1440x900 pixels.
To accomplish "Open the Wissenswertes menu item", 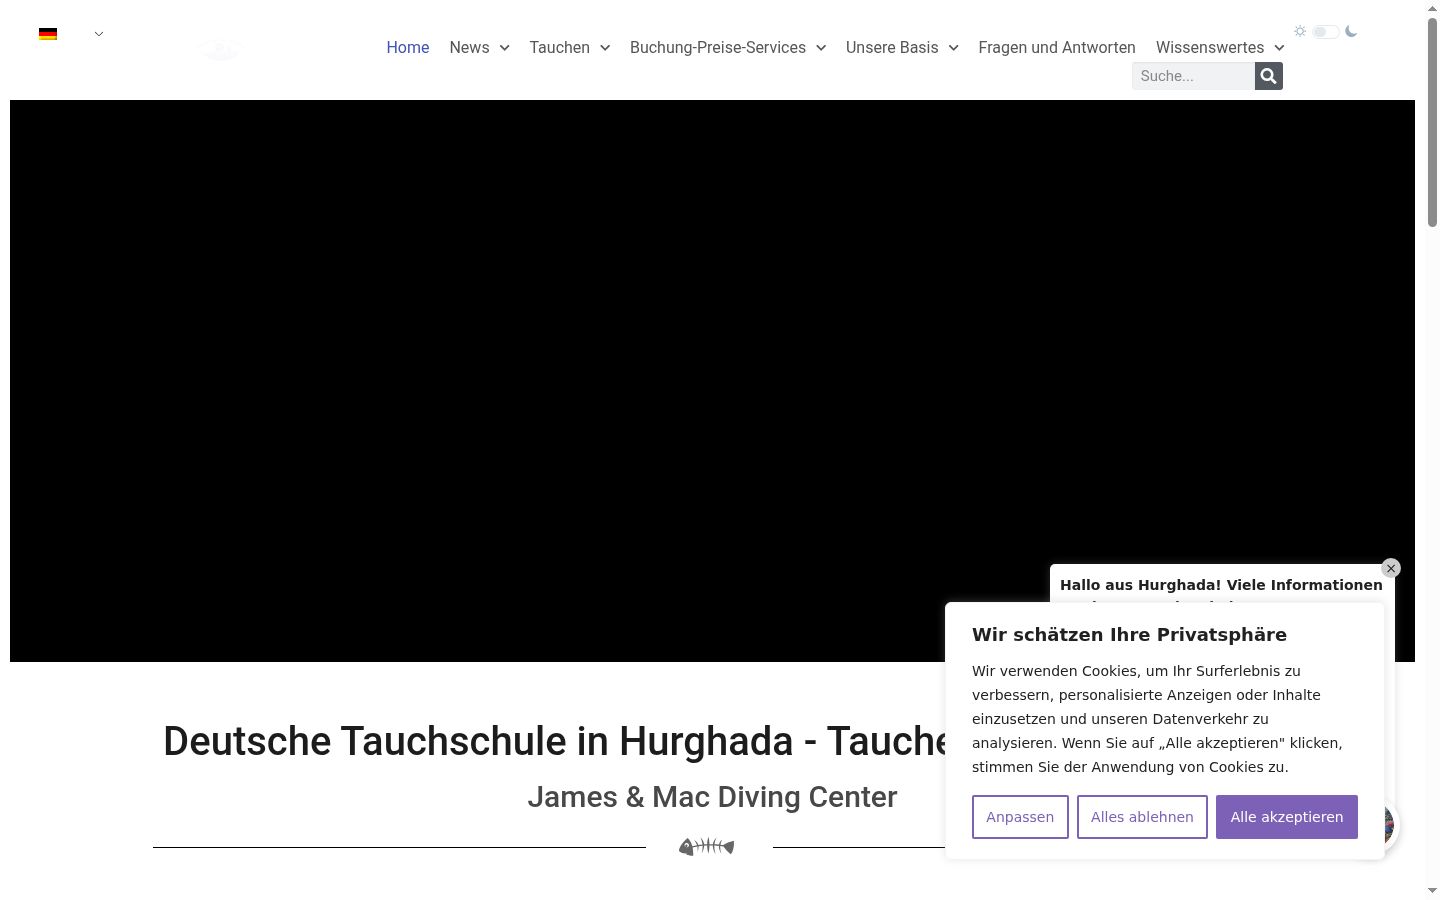I will (1210, 48).
